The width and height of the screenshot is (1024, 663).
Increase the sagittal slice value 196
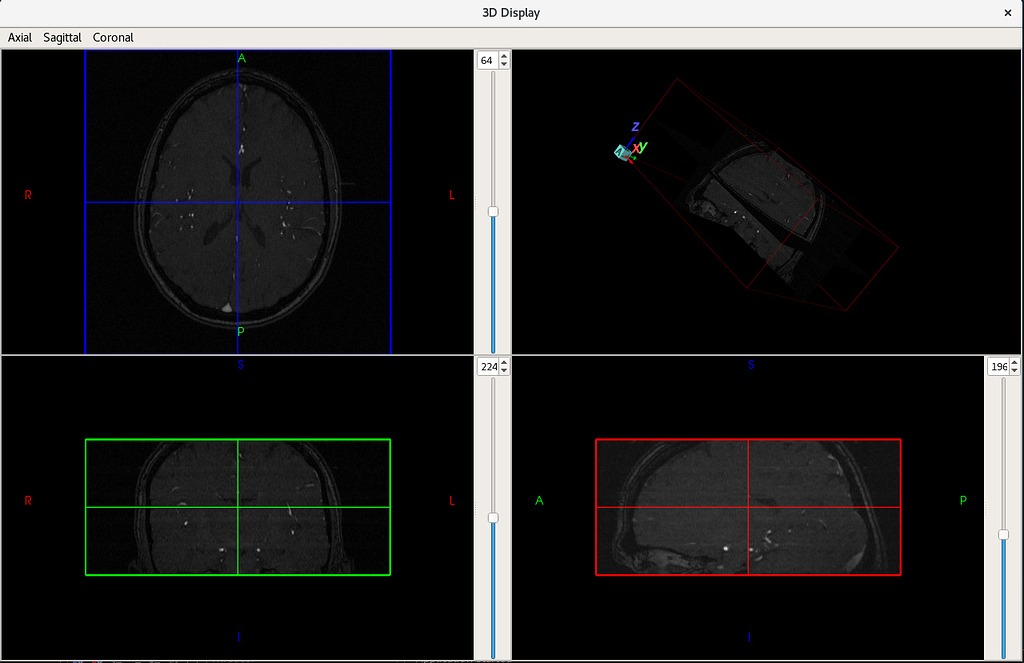click(x=1015, y=363)
